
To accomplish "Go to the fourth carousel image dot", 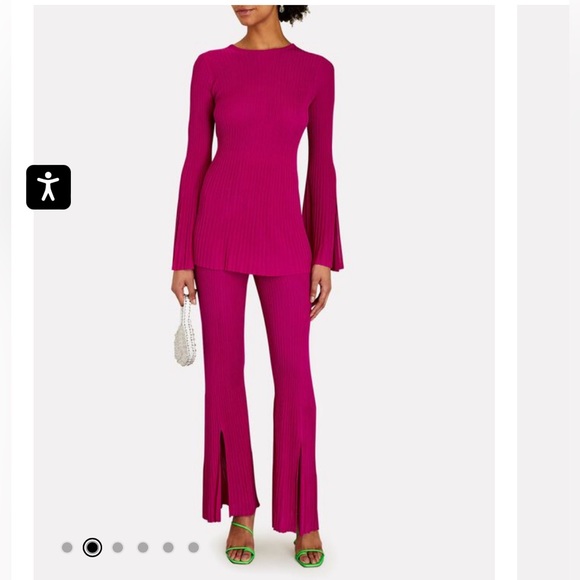I will click(x=143, y=547).
